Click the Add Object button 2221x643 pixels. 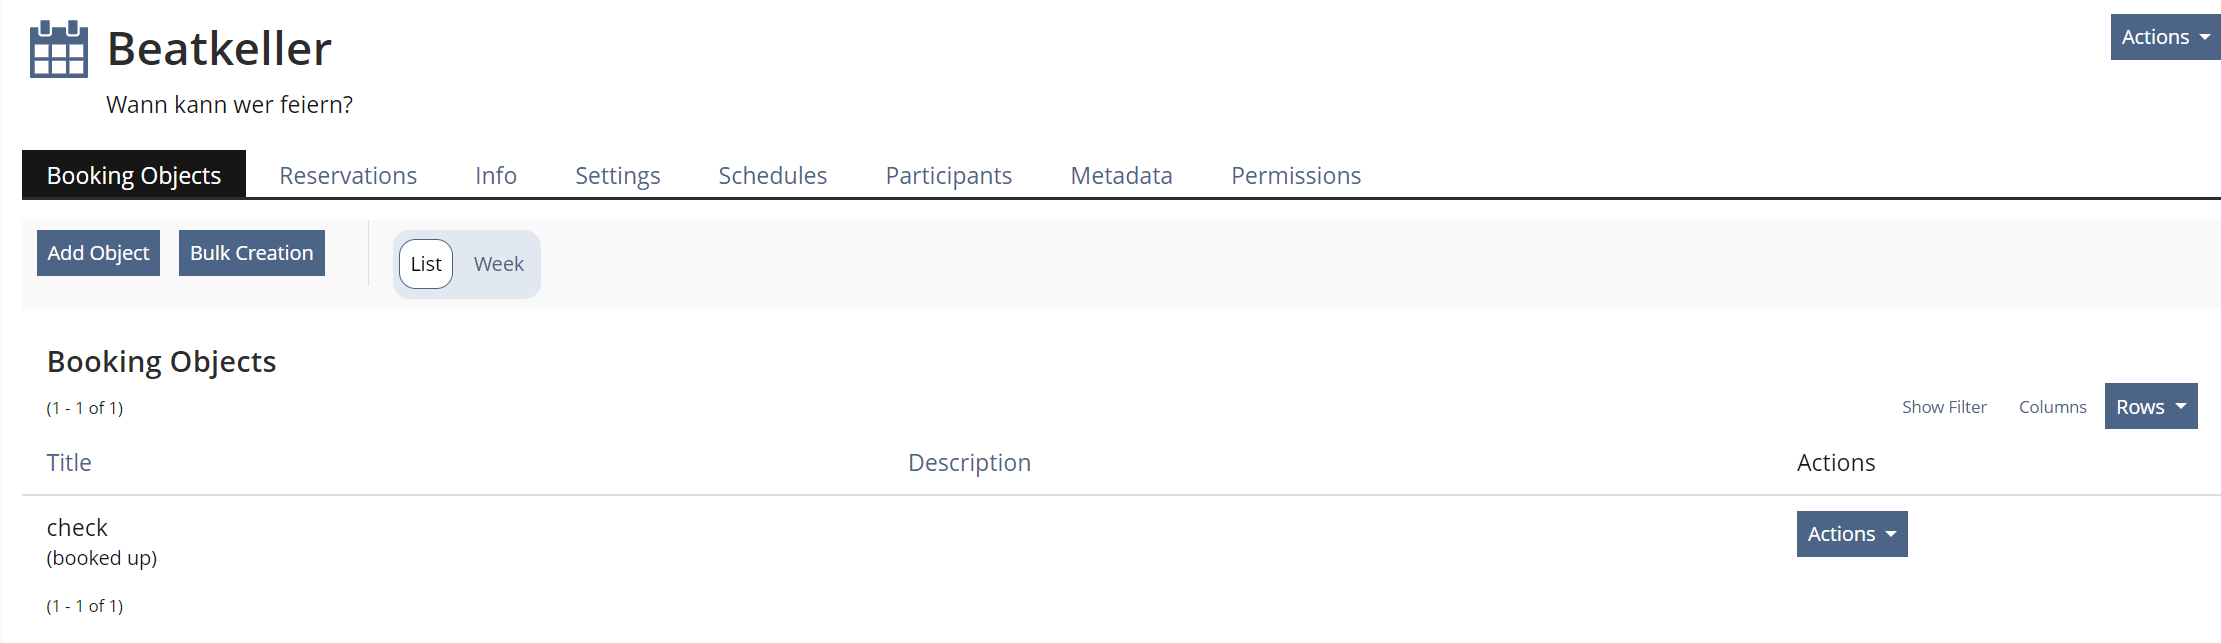[x=98, y=253]
